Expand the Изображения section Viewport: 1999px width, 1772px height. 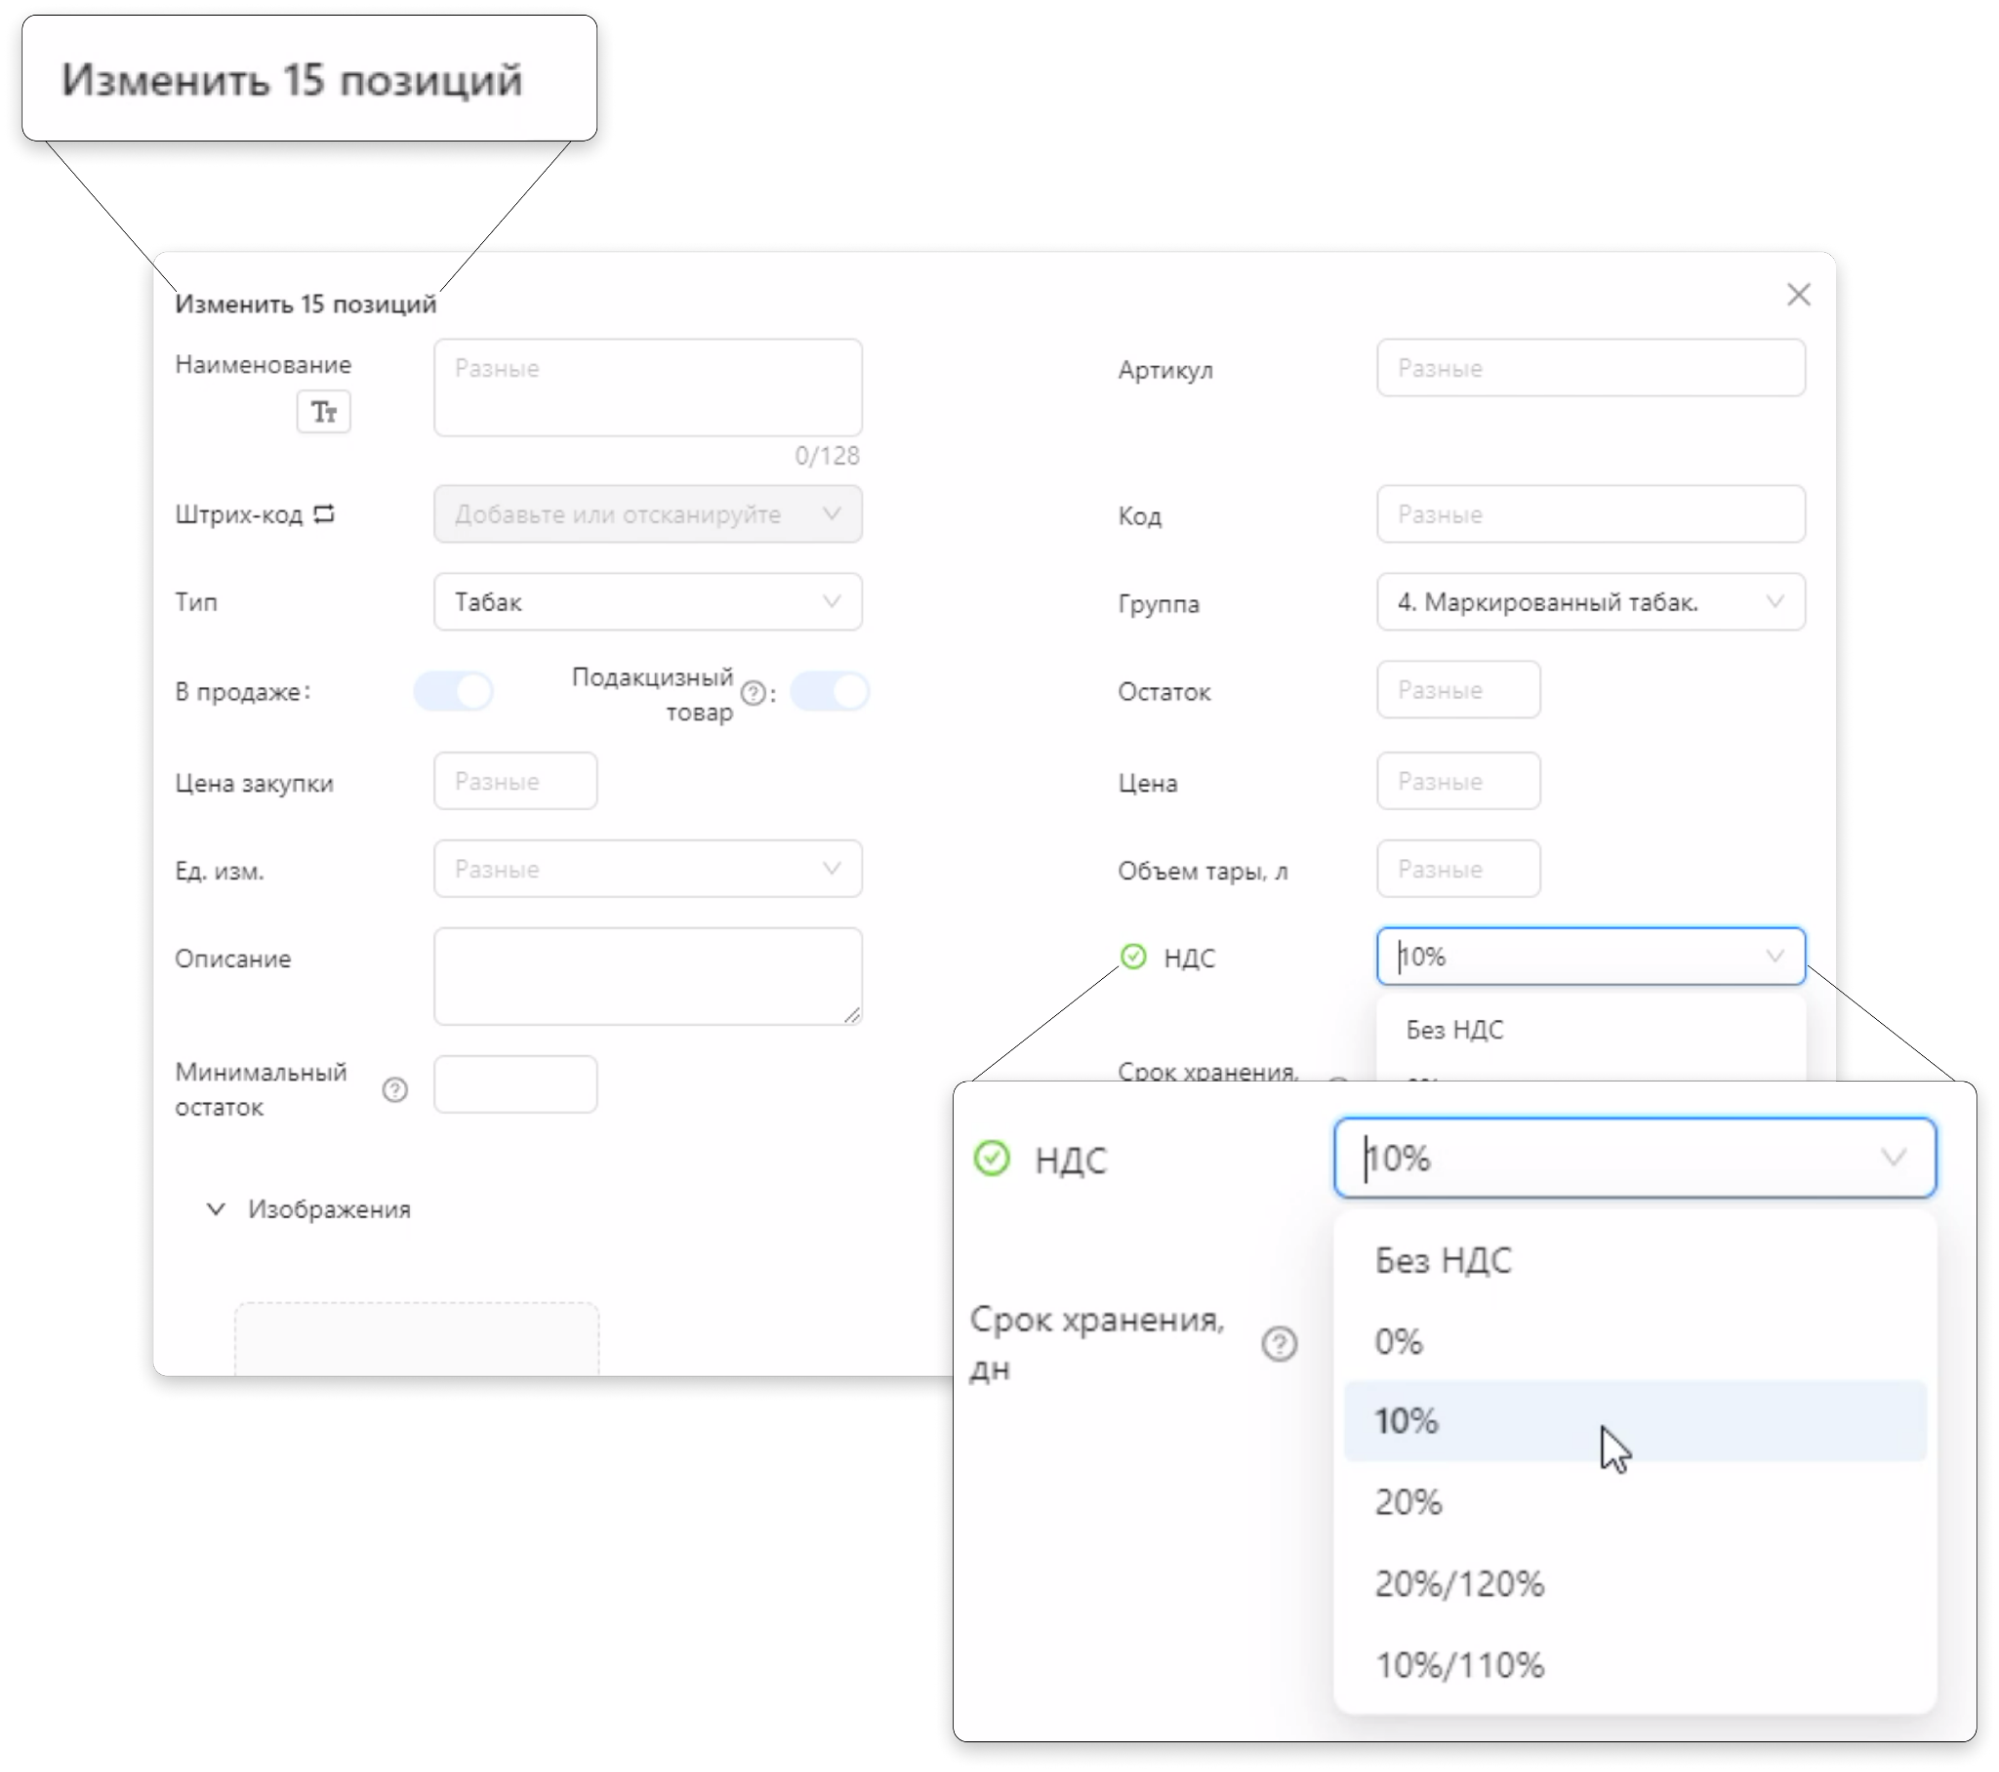(310, 1210)
